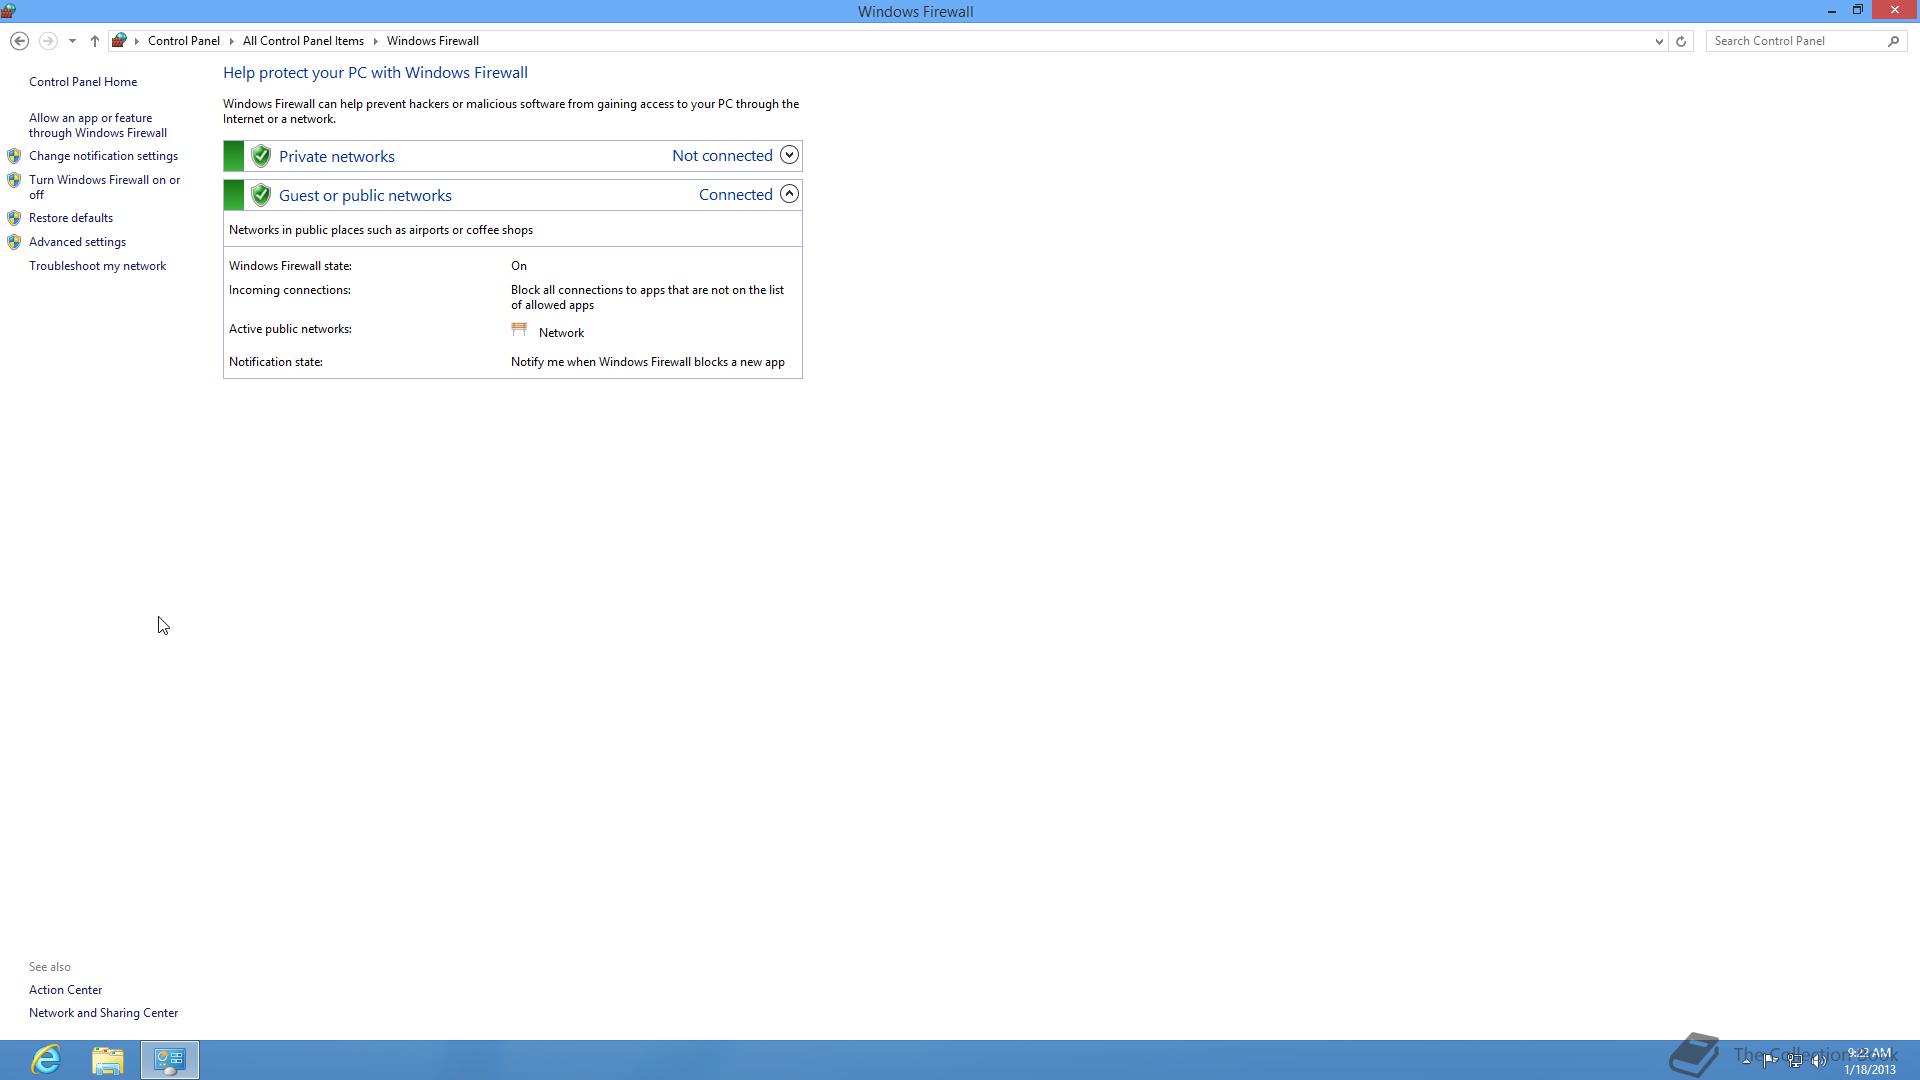Open address bar history dropdown
The height and width of the screenshot is (1080, 1920).
[1659, 41]
